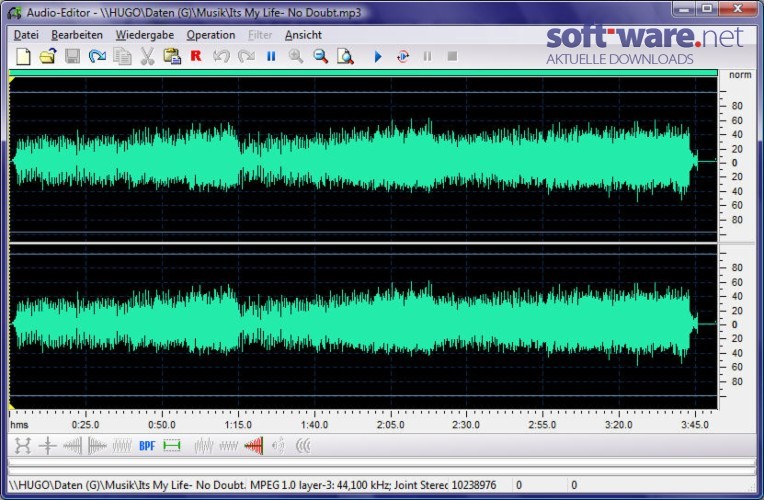The width and height of the screenshot is (764, 500).
Task: Click the speaker with sound waves icon
Action: pyautogui.click(x=279, y=445)
